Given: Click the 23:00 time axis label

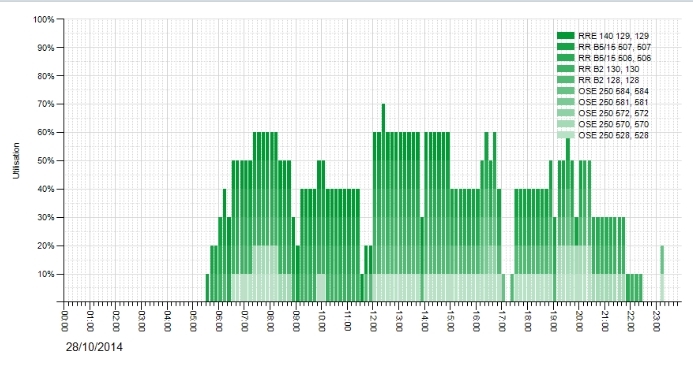Looking at the screenshot, I should [x=656, y=320].
